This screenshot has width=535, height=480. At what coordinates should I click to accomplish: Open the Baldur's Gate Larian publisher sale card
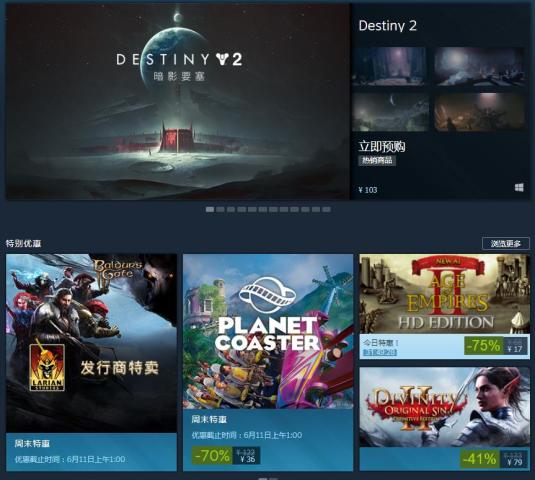pyautogui.click(x=91, y=362)
